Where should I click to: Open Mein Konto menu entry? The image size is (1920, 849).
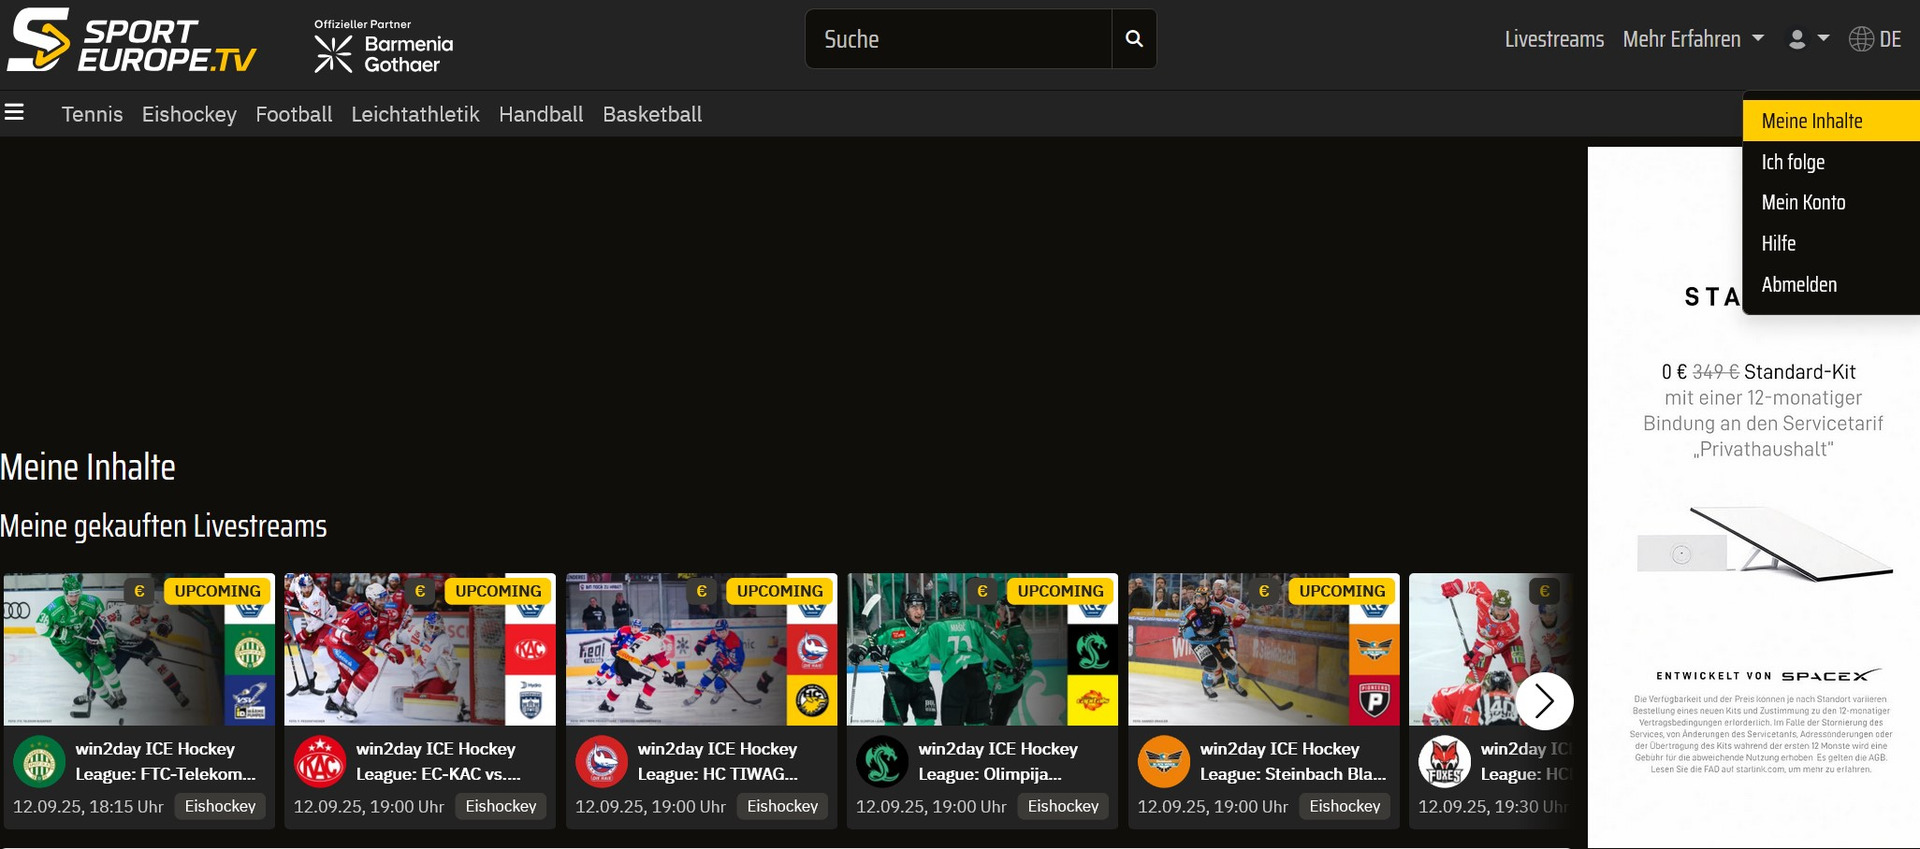(1803, 203)
